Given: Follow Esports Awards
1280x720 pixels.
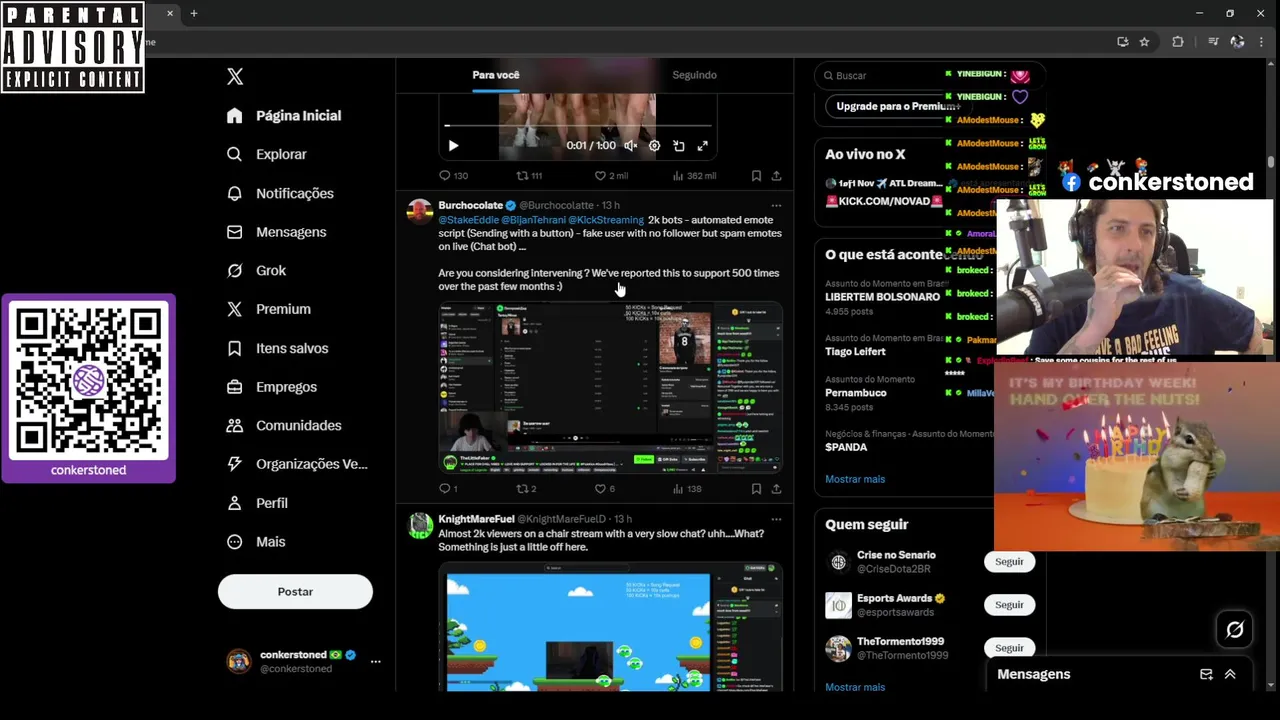Looking at the screenshot, I should 1009,605.
